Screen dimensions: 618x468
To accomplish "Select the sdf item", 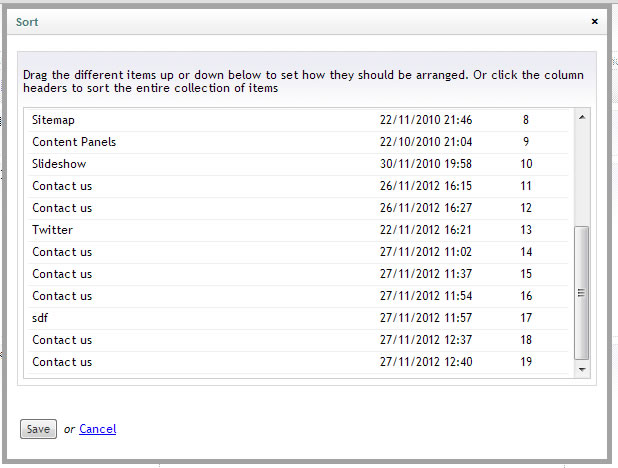I will [x=41, y=318].
